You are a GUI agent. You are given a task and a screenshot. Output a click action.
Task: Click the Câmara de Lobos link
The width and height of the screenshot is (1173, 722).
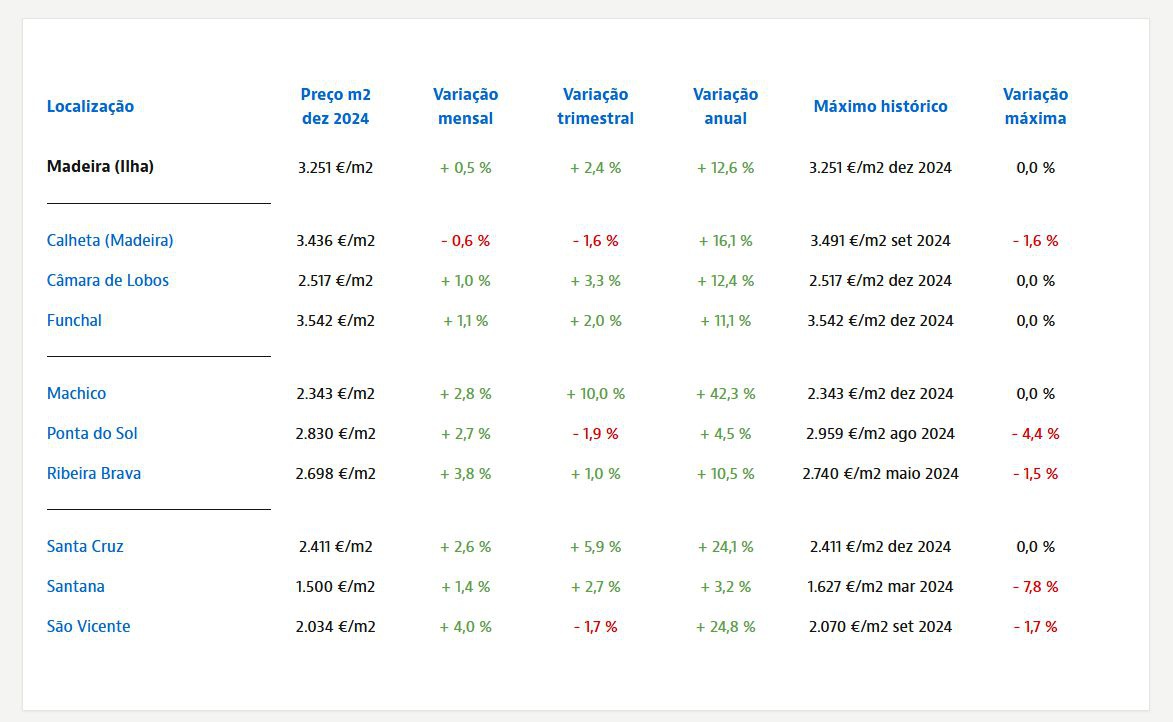click(x=108, y=281)
